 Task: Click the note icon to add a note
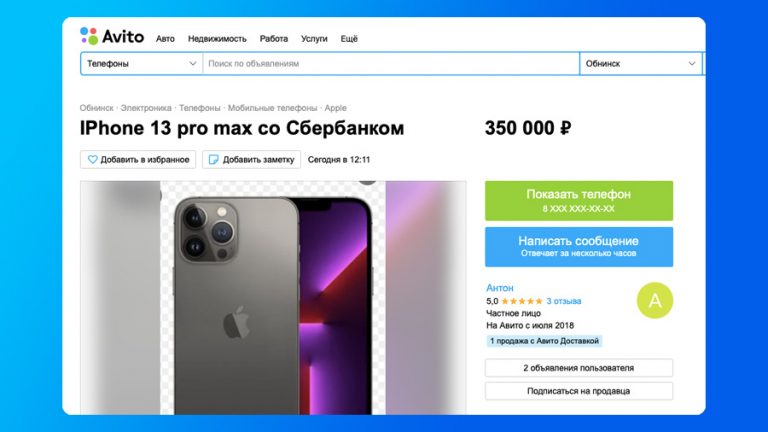(x=214, y=160)
